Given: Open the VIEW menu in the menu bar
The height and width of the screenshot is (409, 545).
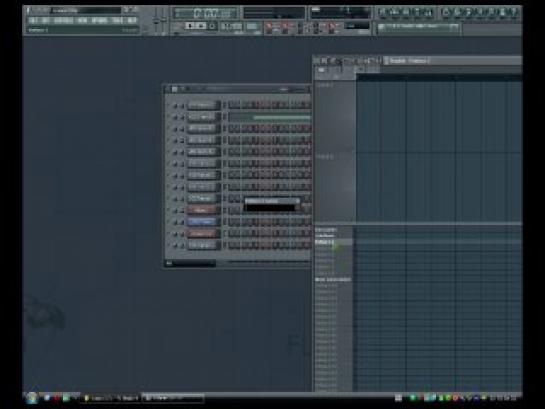Looking at the screenshot, I should click(x=82, y=21).
